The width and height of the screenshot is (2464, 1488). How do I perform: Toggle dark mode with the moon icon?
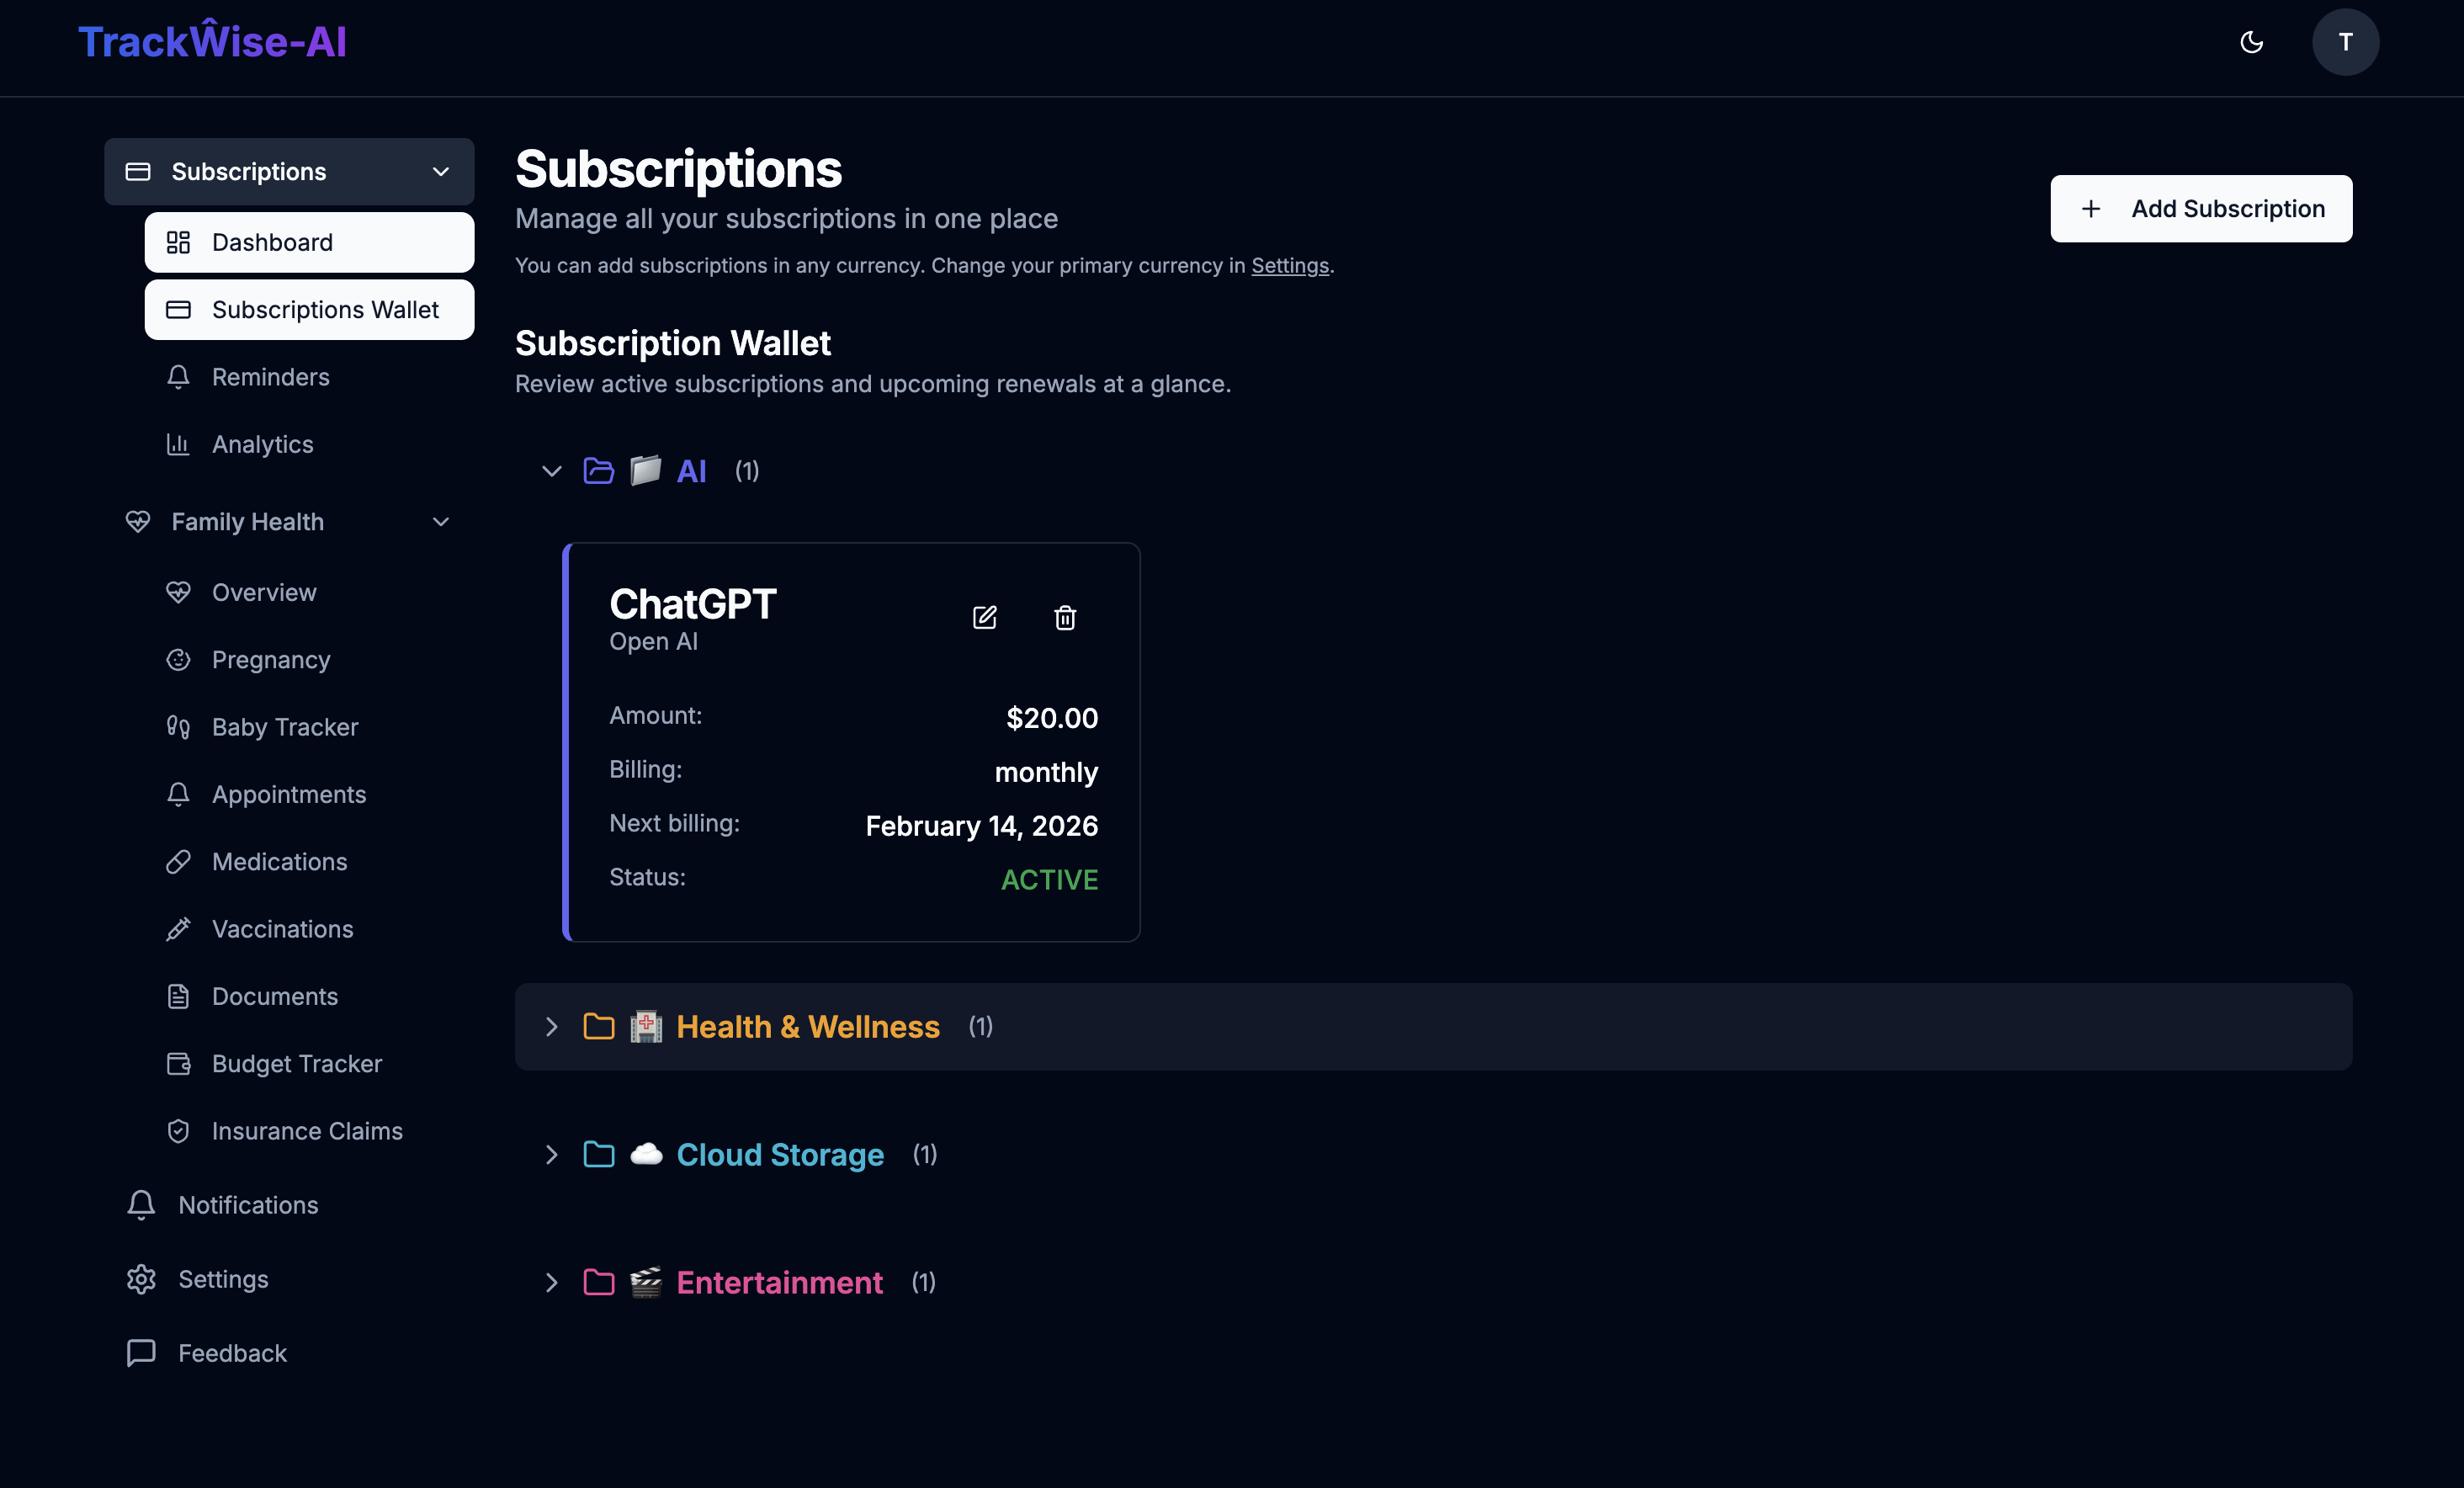click(x=2252, y=42)
